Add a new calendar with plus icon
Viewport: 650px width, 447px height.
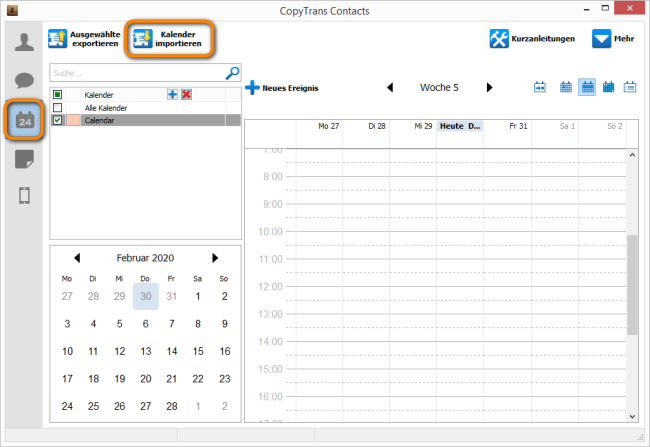point(172,95)
